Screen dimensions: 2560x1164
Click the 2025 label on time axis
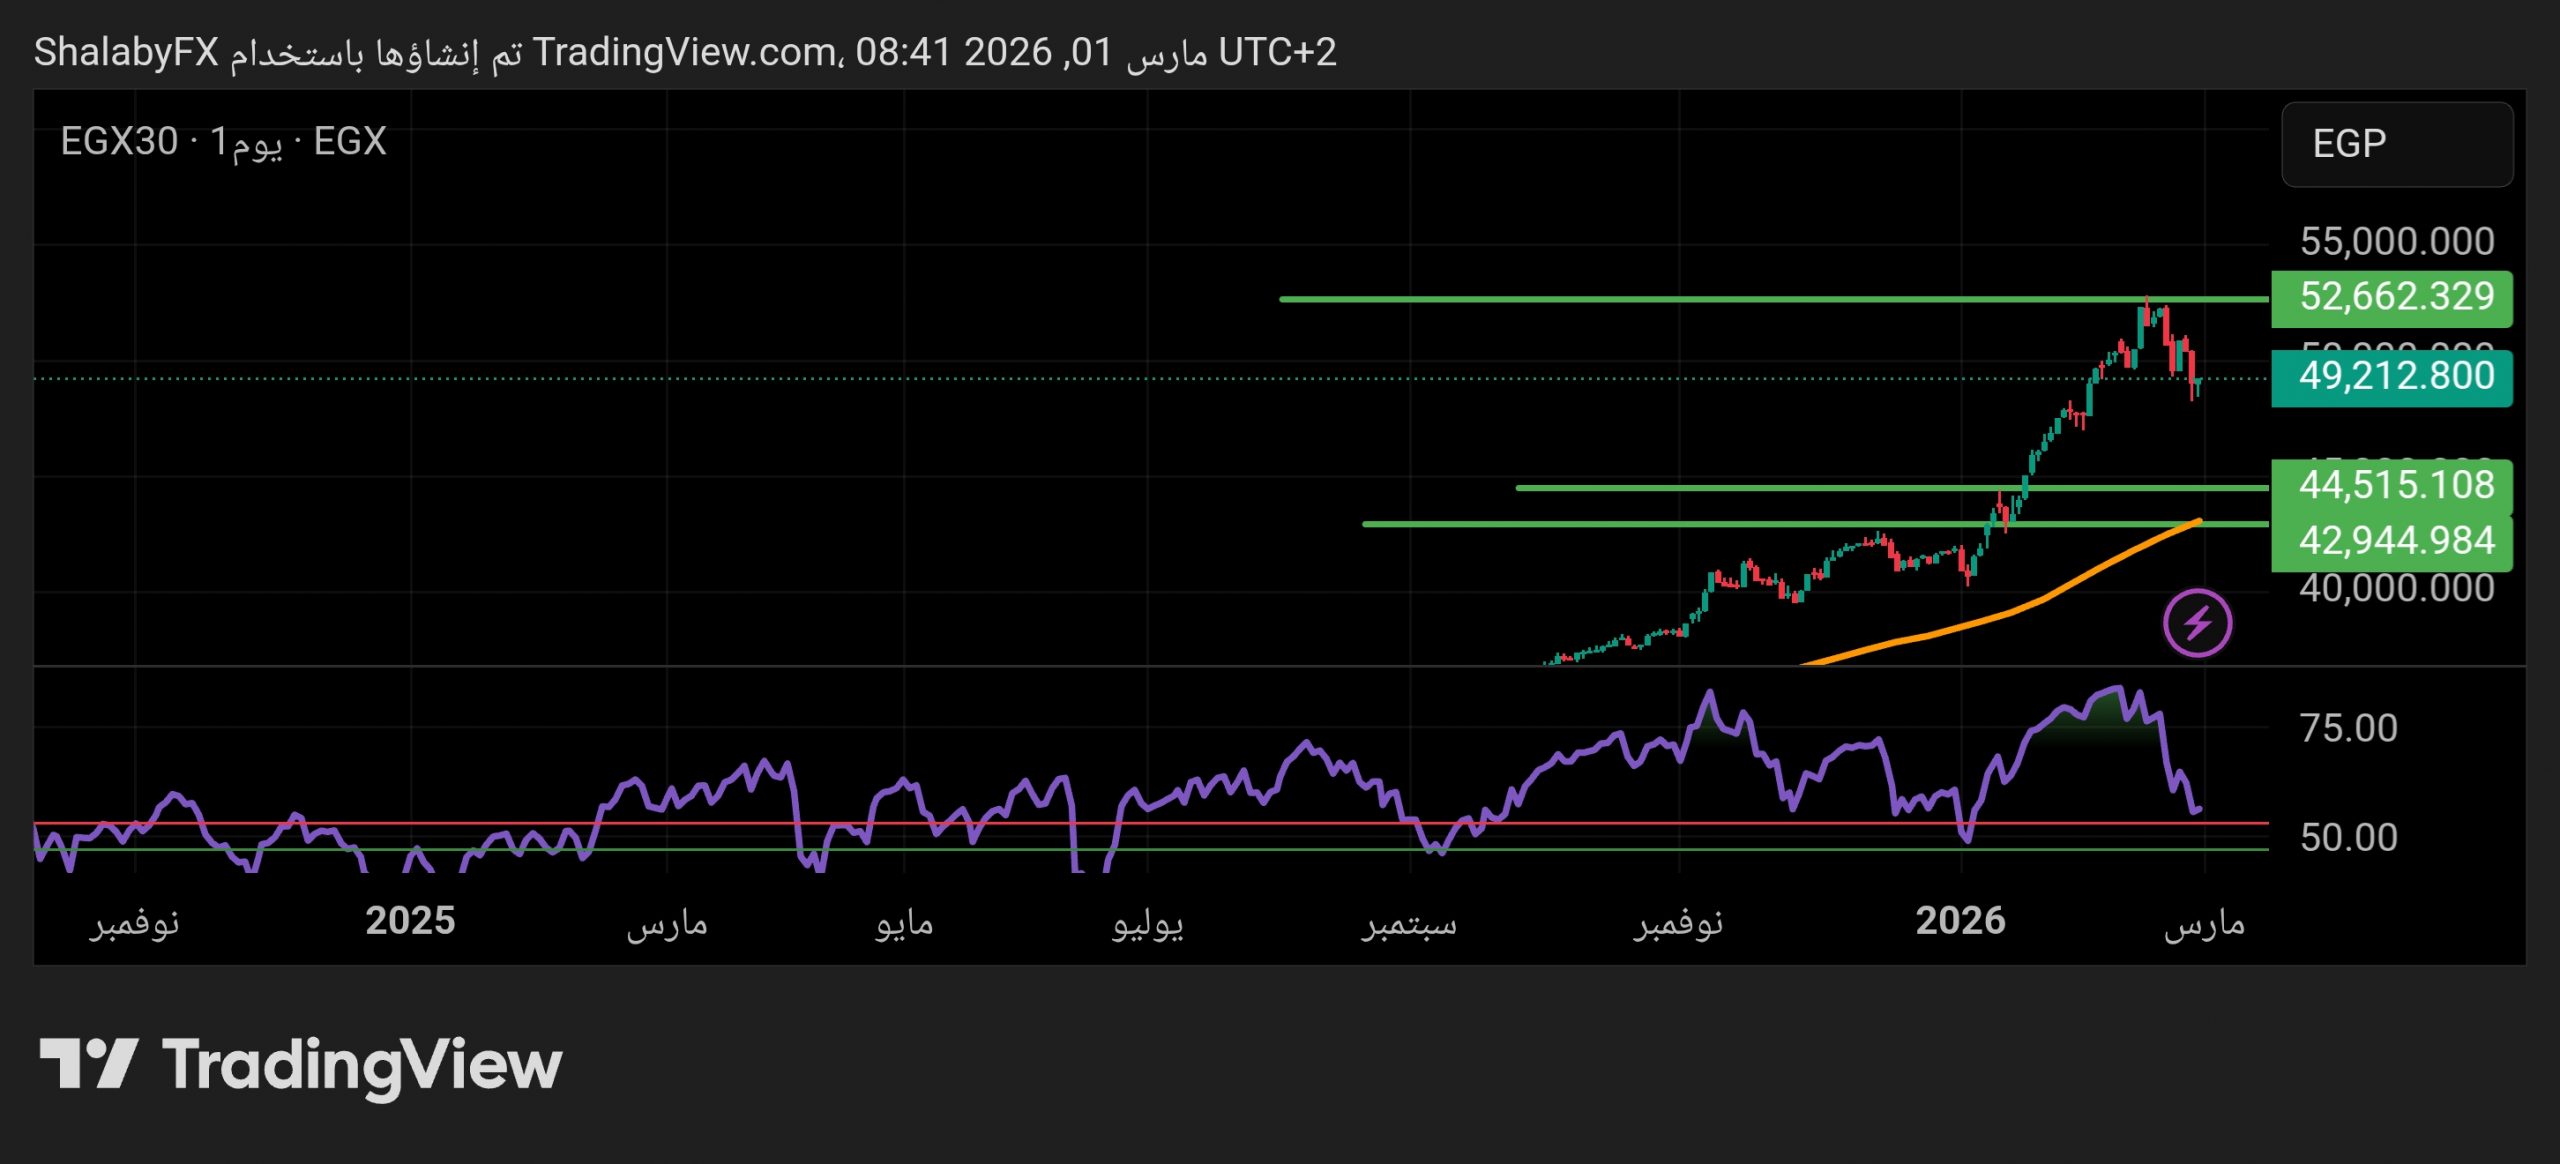coord(410,921)
